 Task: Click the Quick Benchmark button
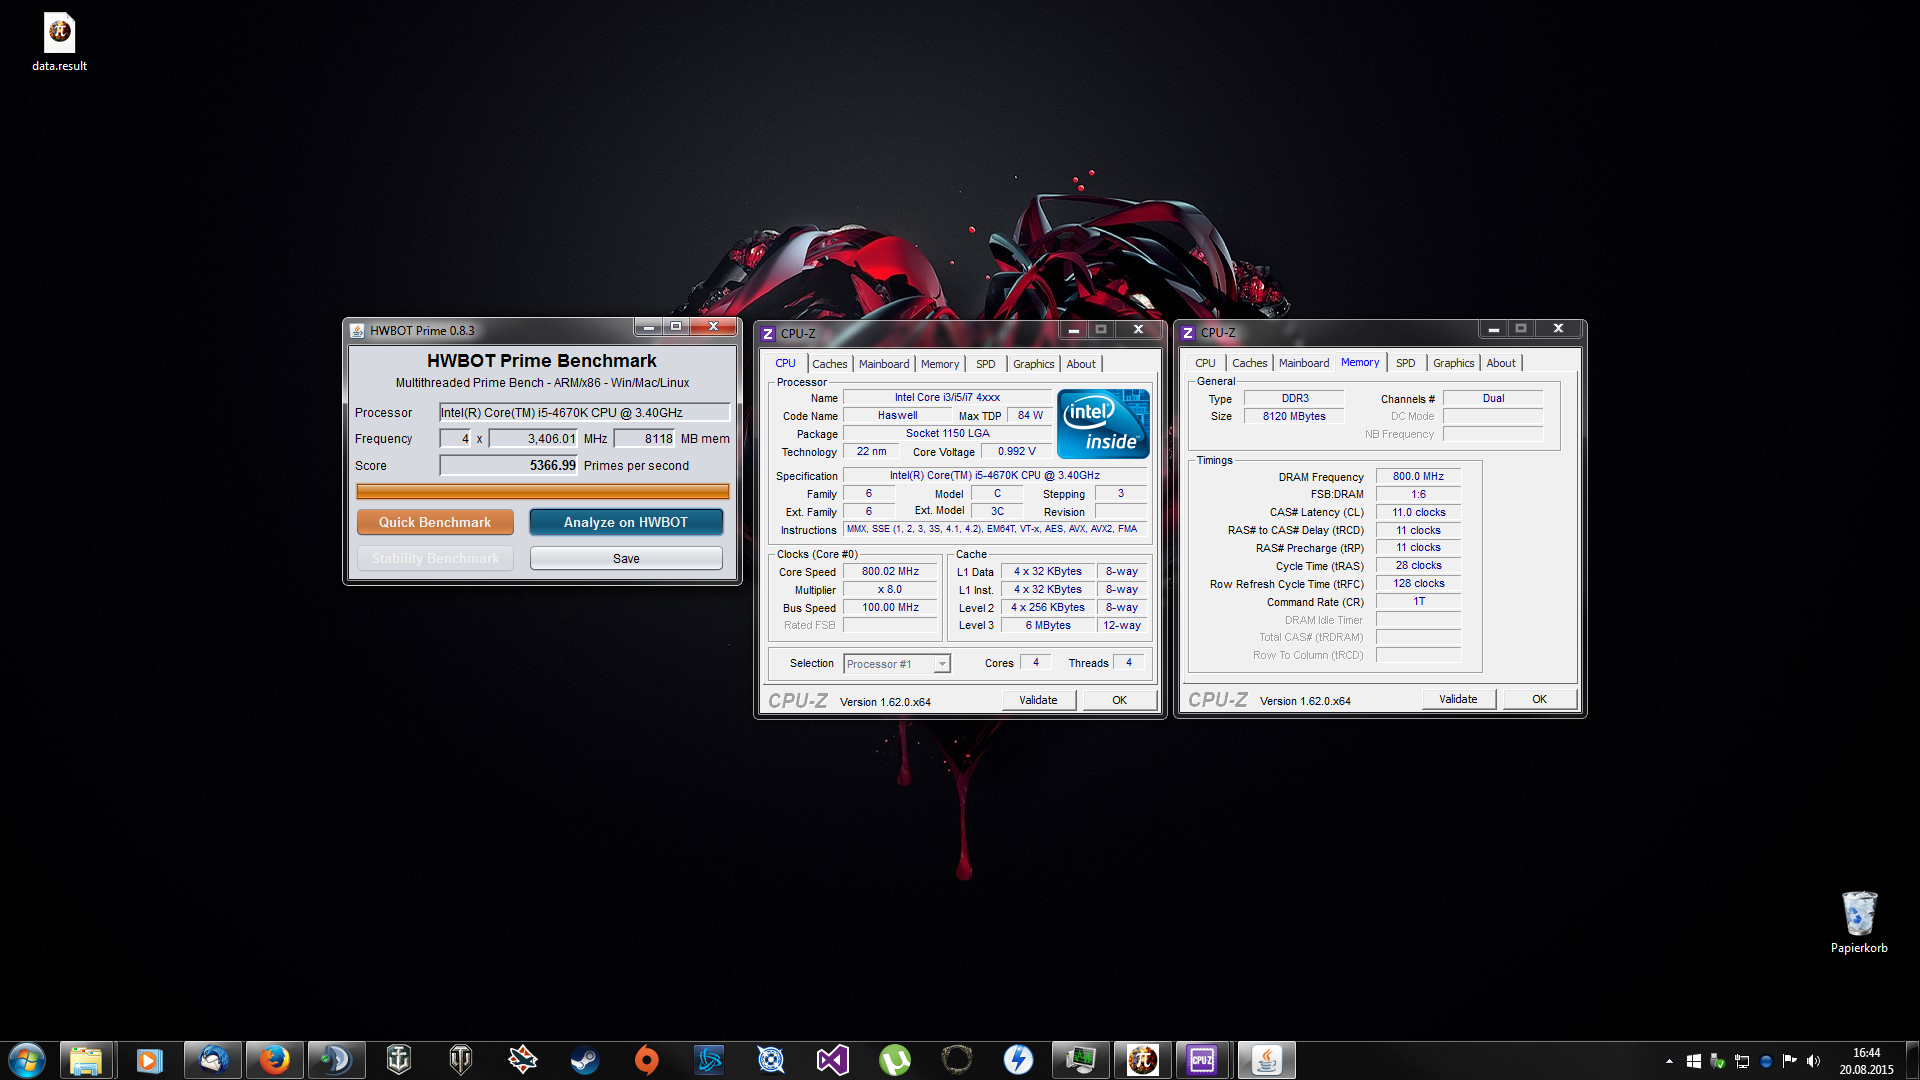[435, 522]
